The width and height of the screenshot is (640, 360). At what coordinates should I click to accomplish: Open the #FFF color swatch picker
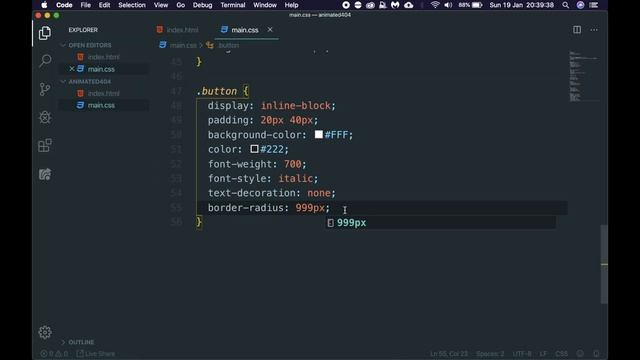pos(318,135)
